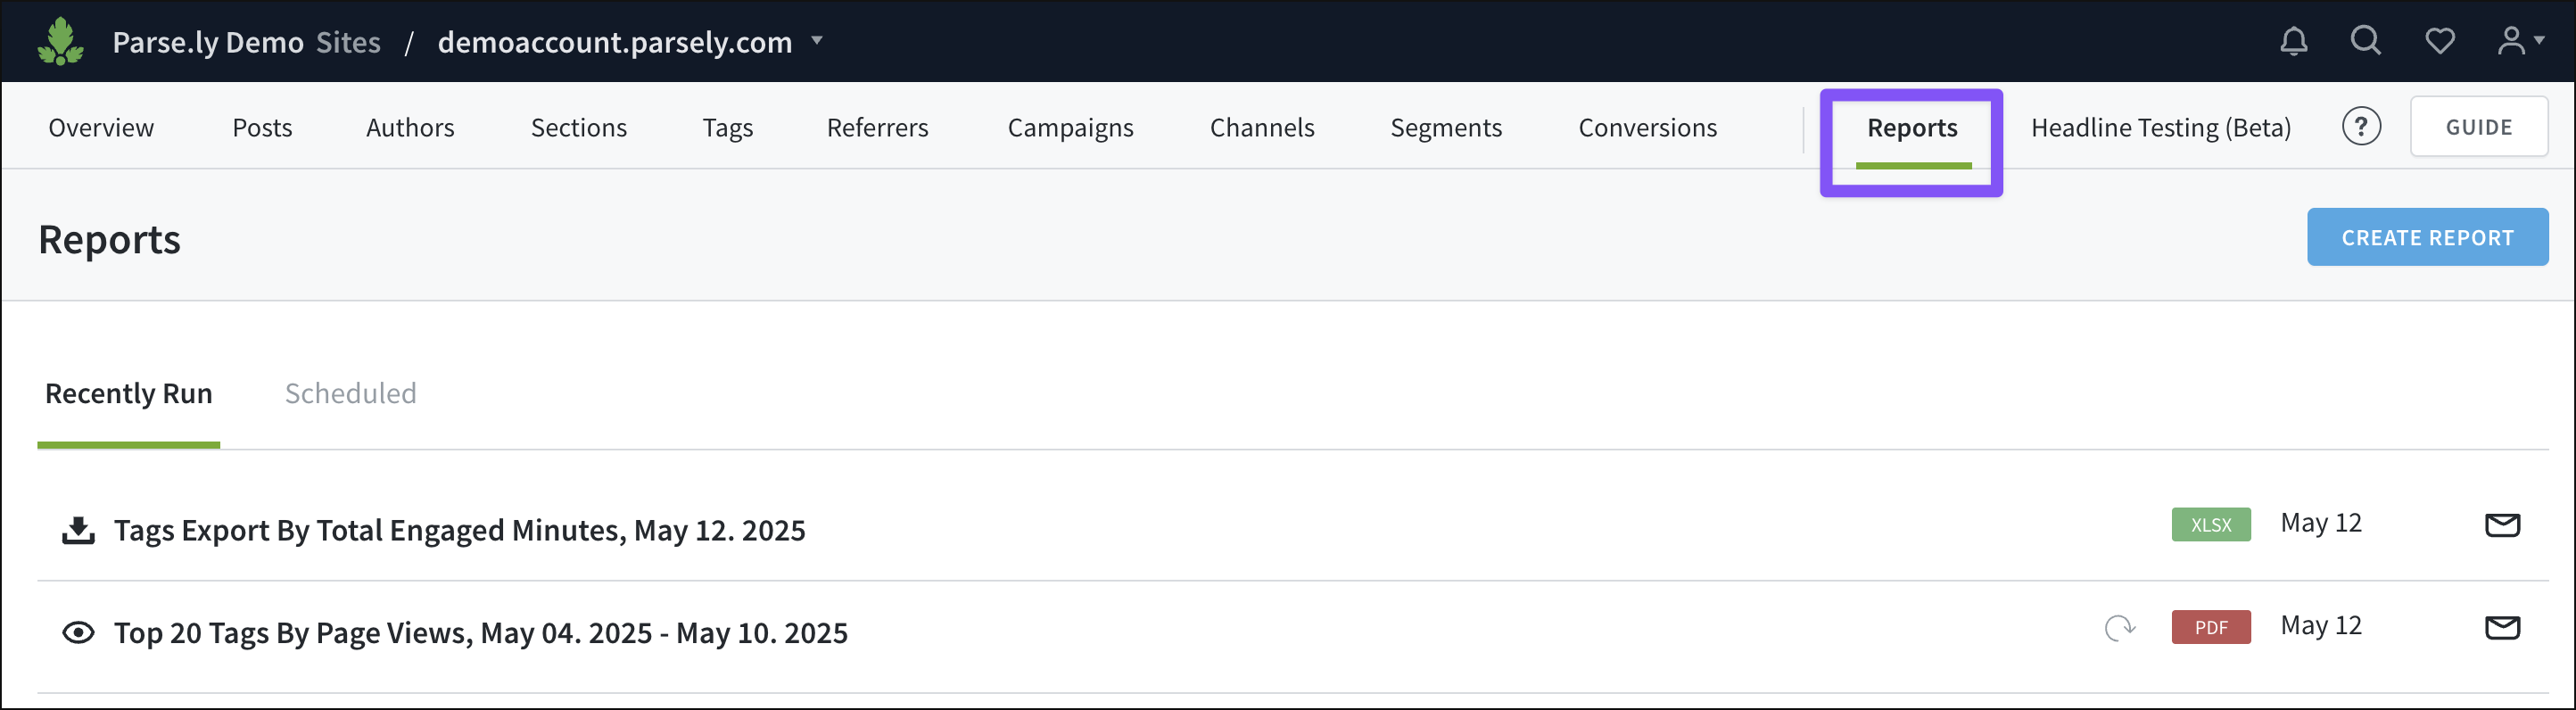2576x710 pixels.
Task: Open Top 20 Tags By Page Views report
Action: point(481,634)
